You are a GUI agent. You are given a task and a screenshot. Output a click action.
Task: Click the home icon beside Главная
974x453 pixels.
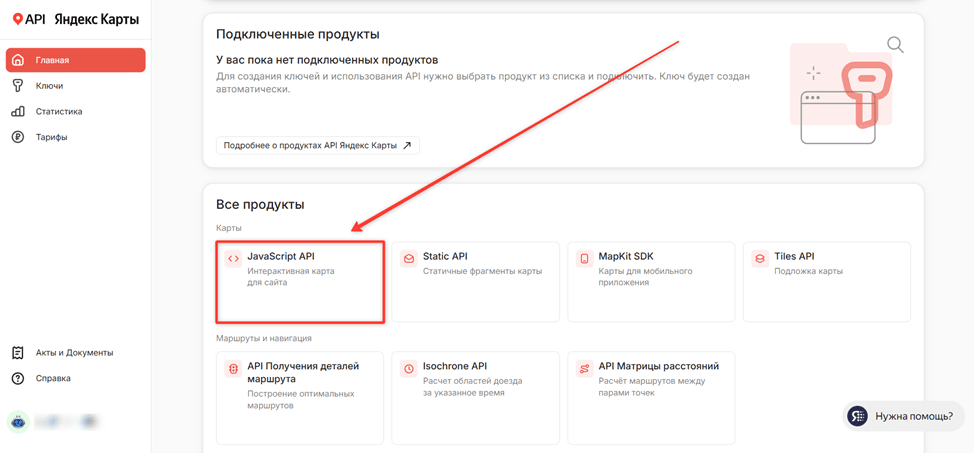click(x=18, y=60)
